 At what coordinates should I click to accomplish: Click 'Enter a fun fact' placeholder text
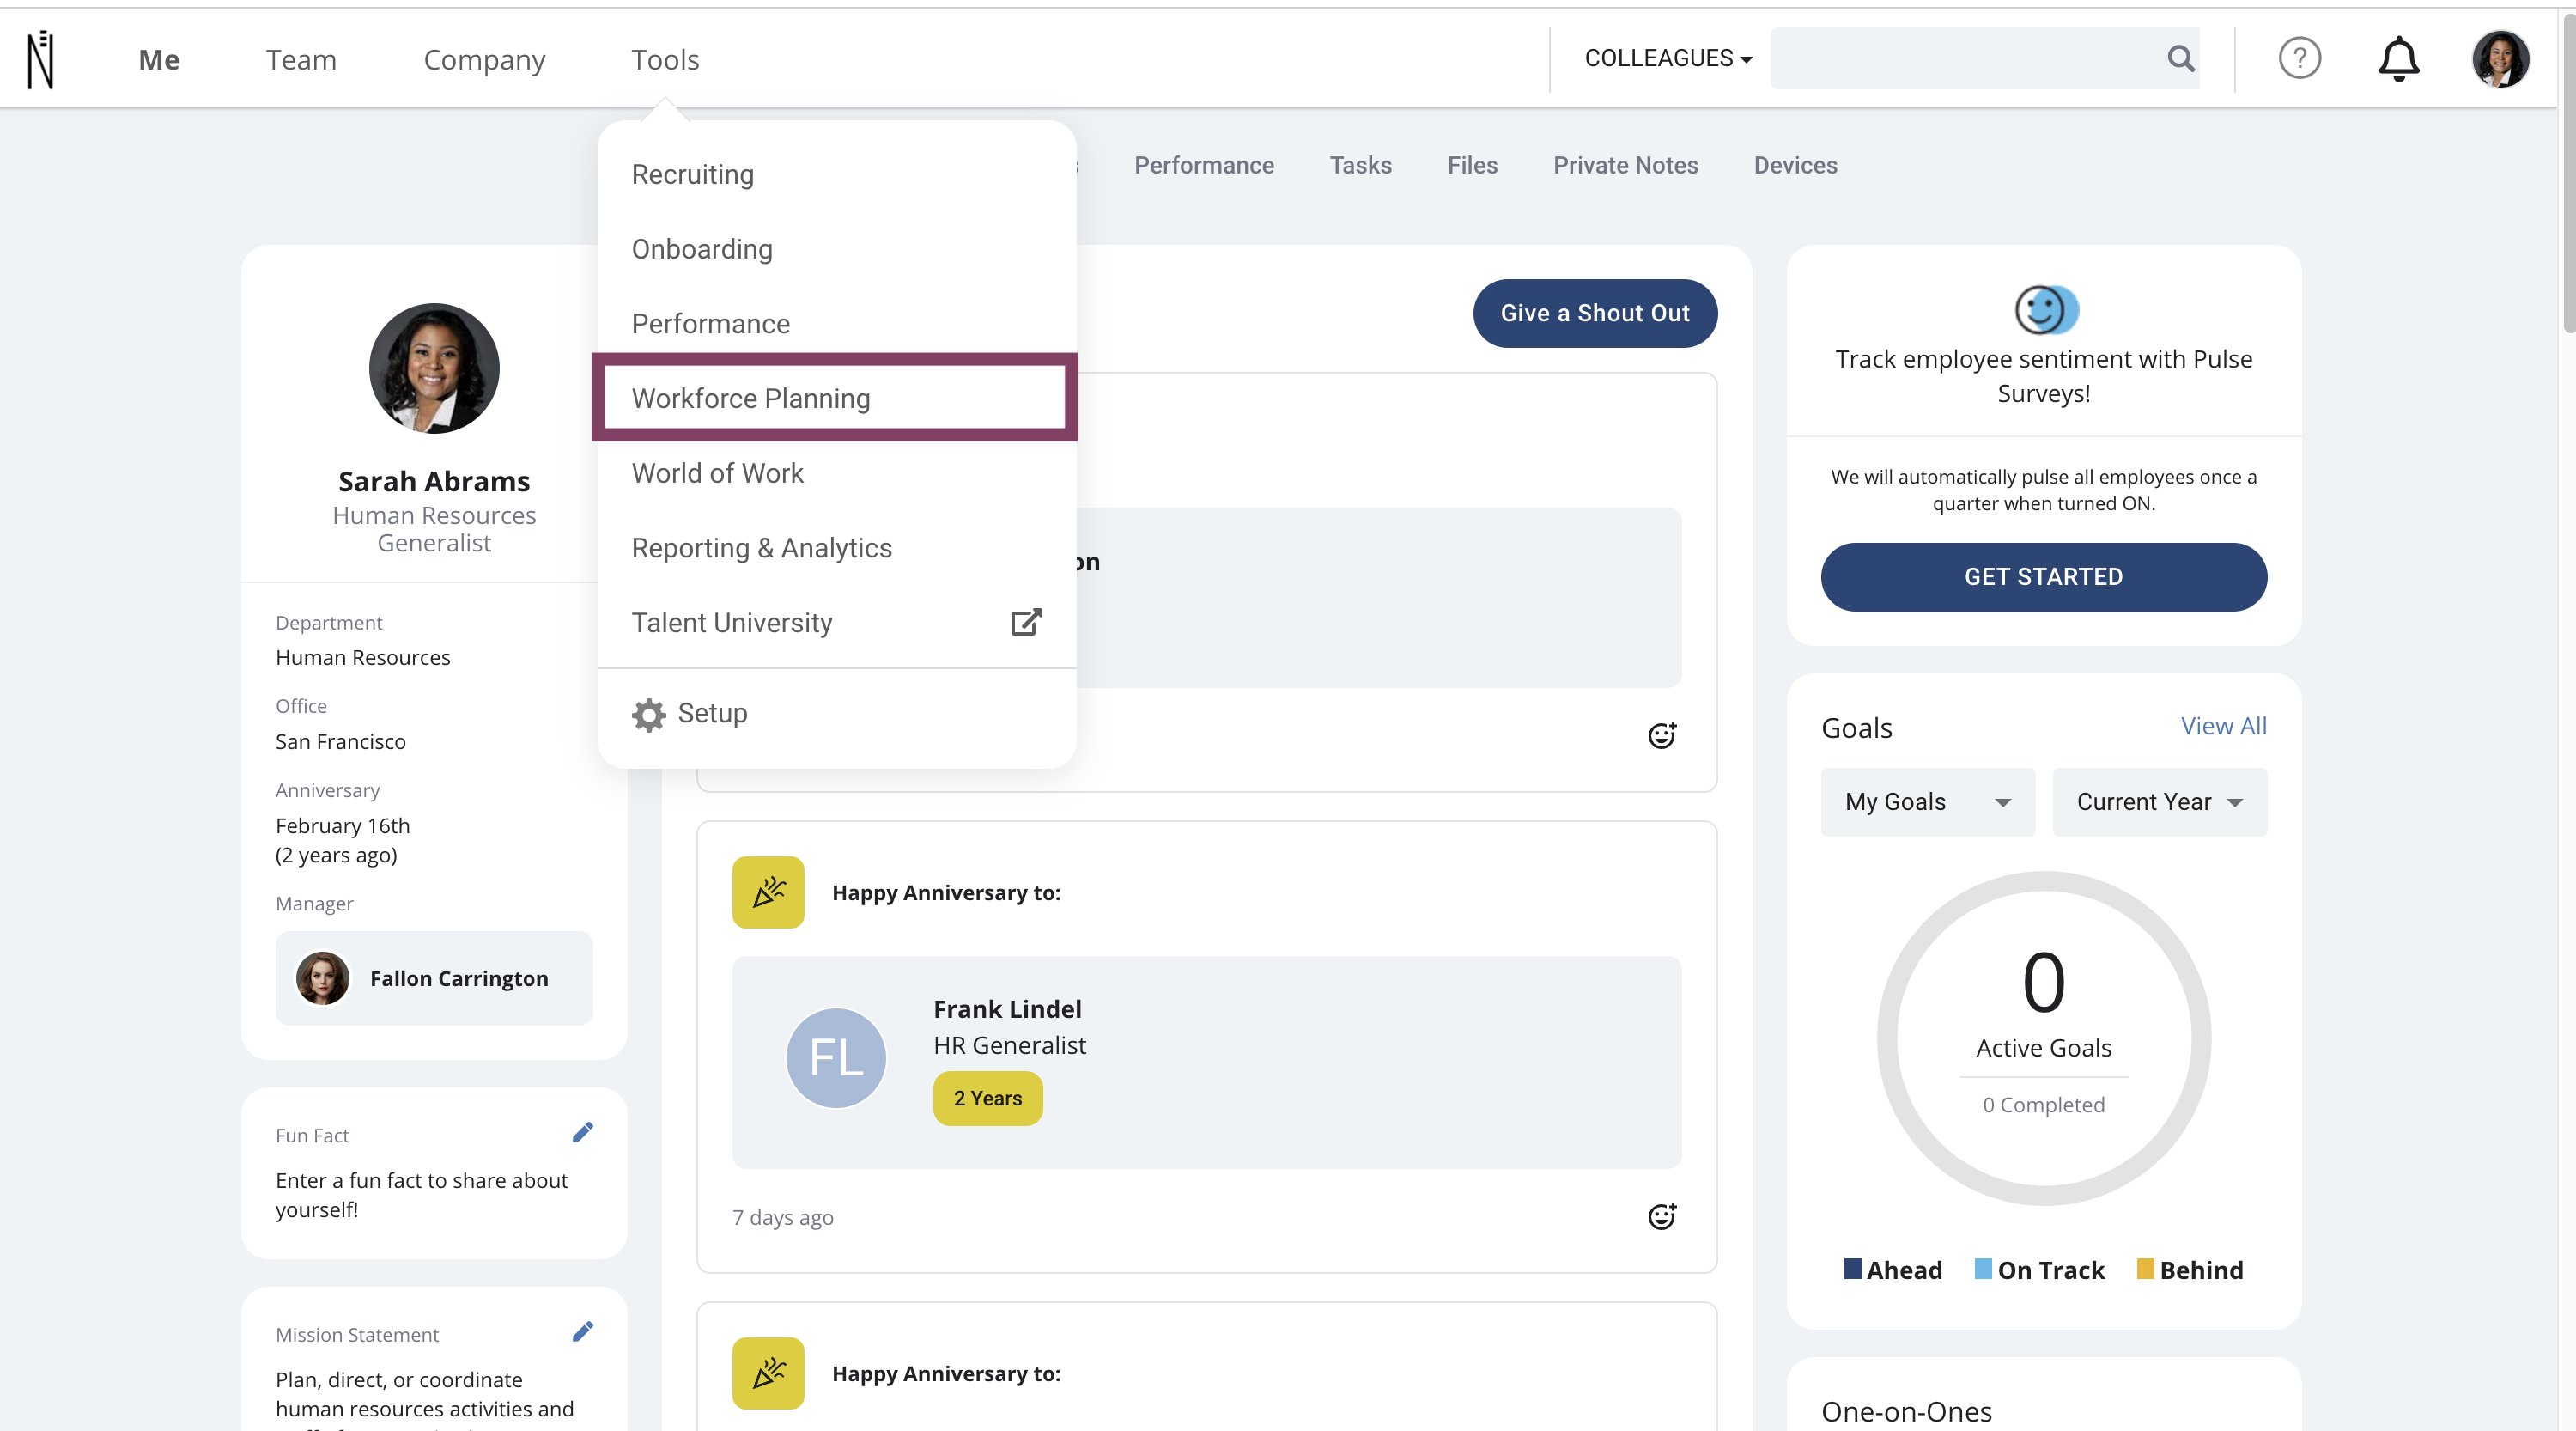tap(421, 1194)
